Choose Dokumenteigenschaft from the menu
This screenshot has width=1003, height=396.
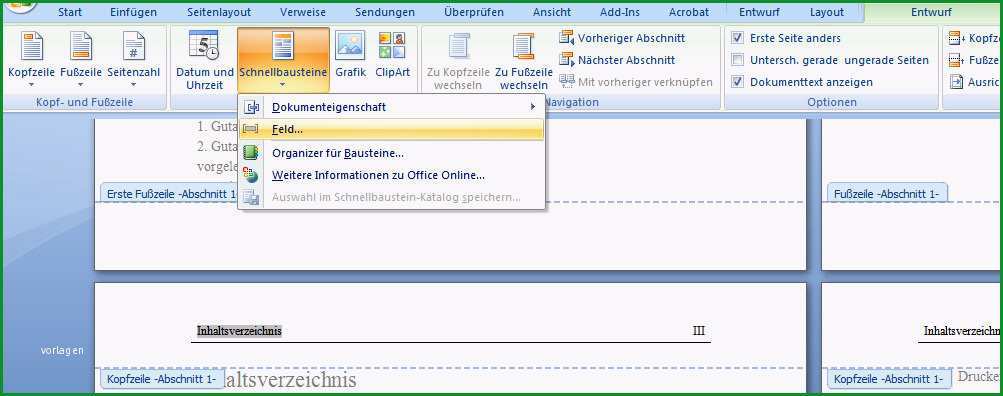coord(391,107)
